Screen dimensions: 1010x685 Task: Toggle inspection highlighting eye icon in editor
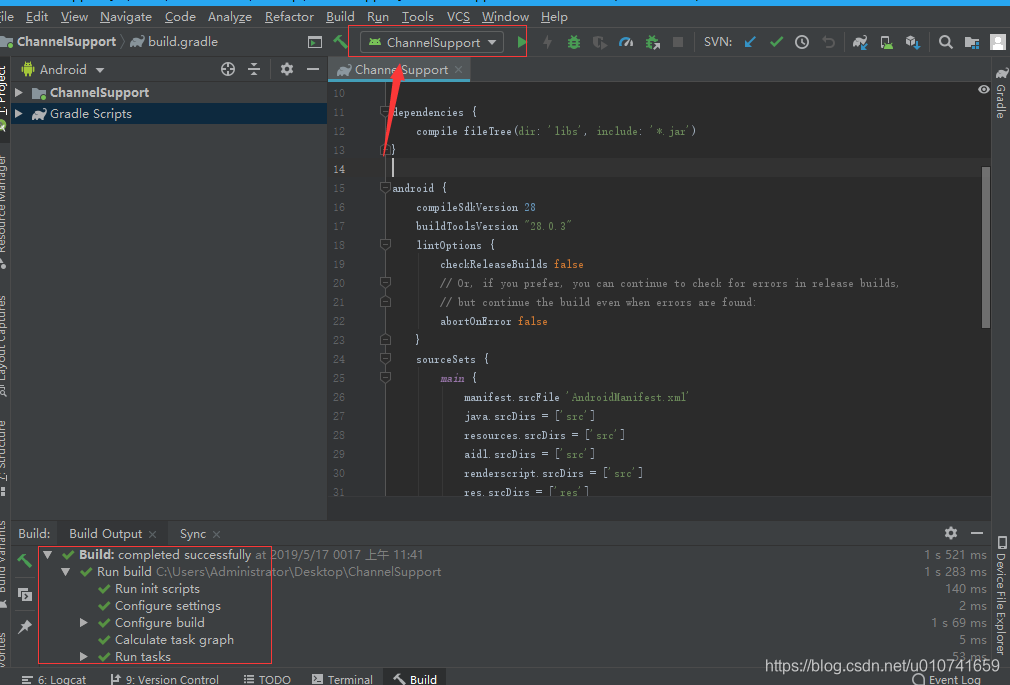[982, 89]
